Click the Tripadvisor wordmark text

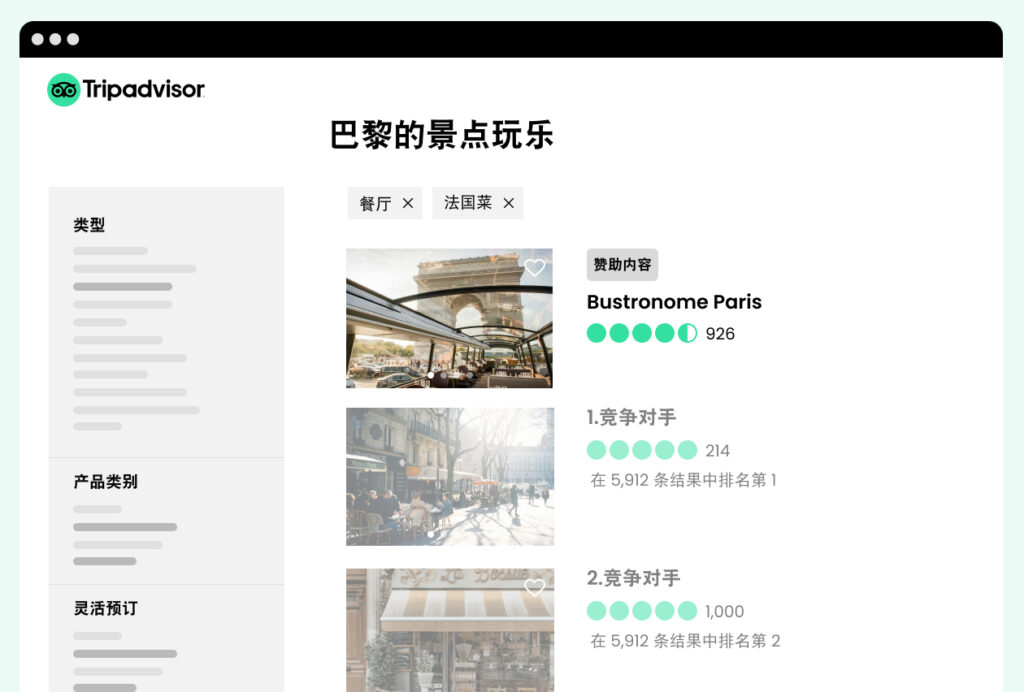144,89
